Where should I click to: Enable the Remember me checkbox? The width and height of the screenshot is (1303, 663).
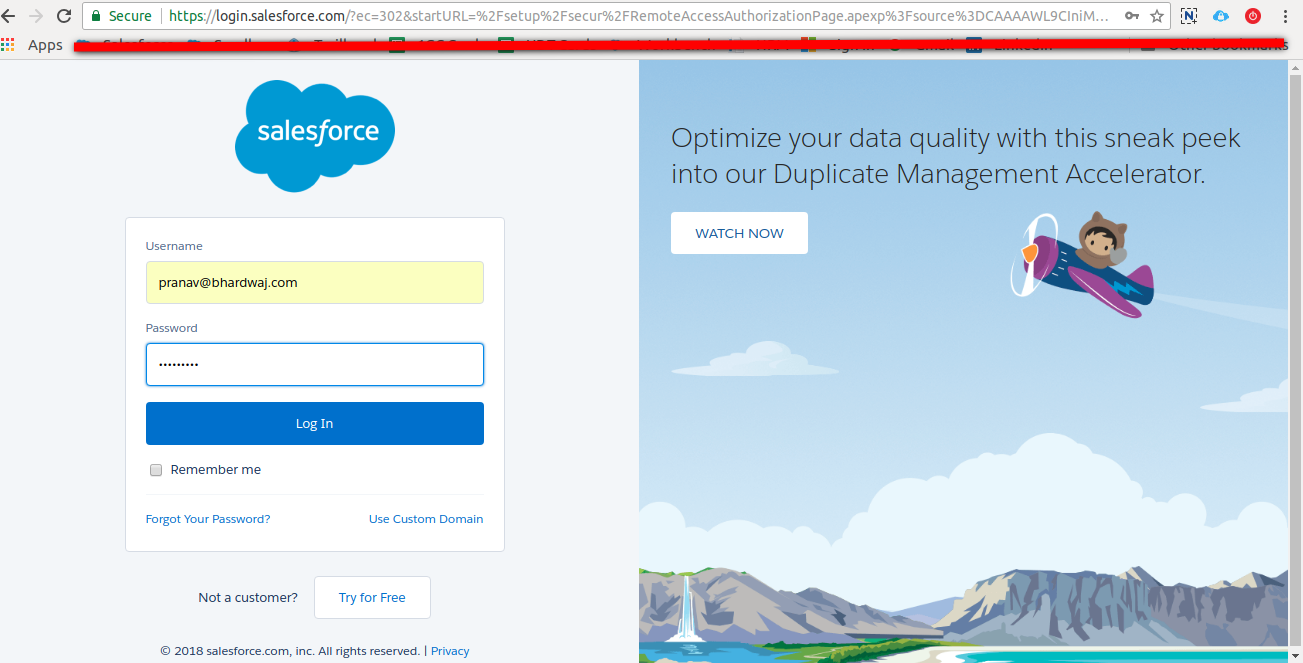156,470
